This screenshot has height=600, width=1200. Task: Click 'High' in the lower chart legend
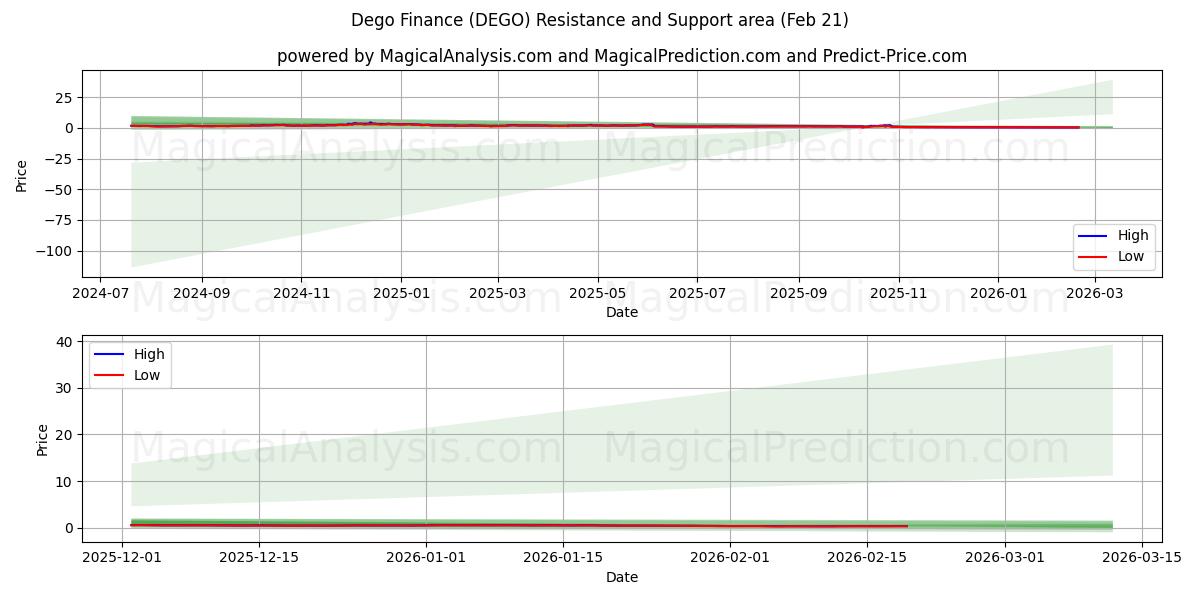149,354
